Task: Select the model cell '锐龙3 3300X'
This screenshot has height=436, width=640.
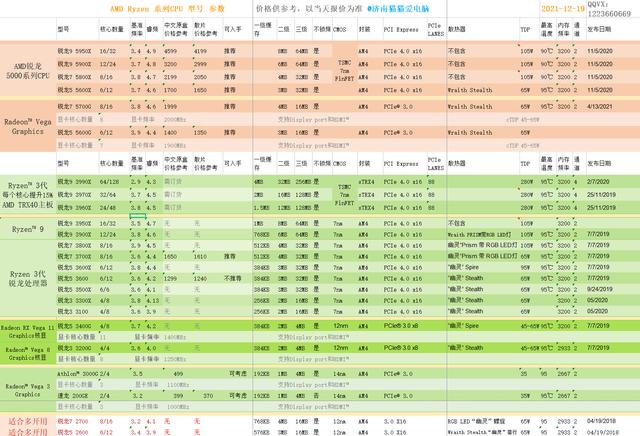Action: [x=74, y=301]
